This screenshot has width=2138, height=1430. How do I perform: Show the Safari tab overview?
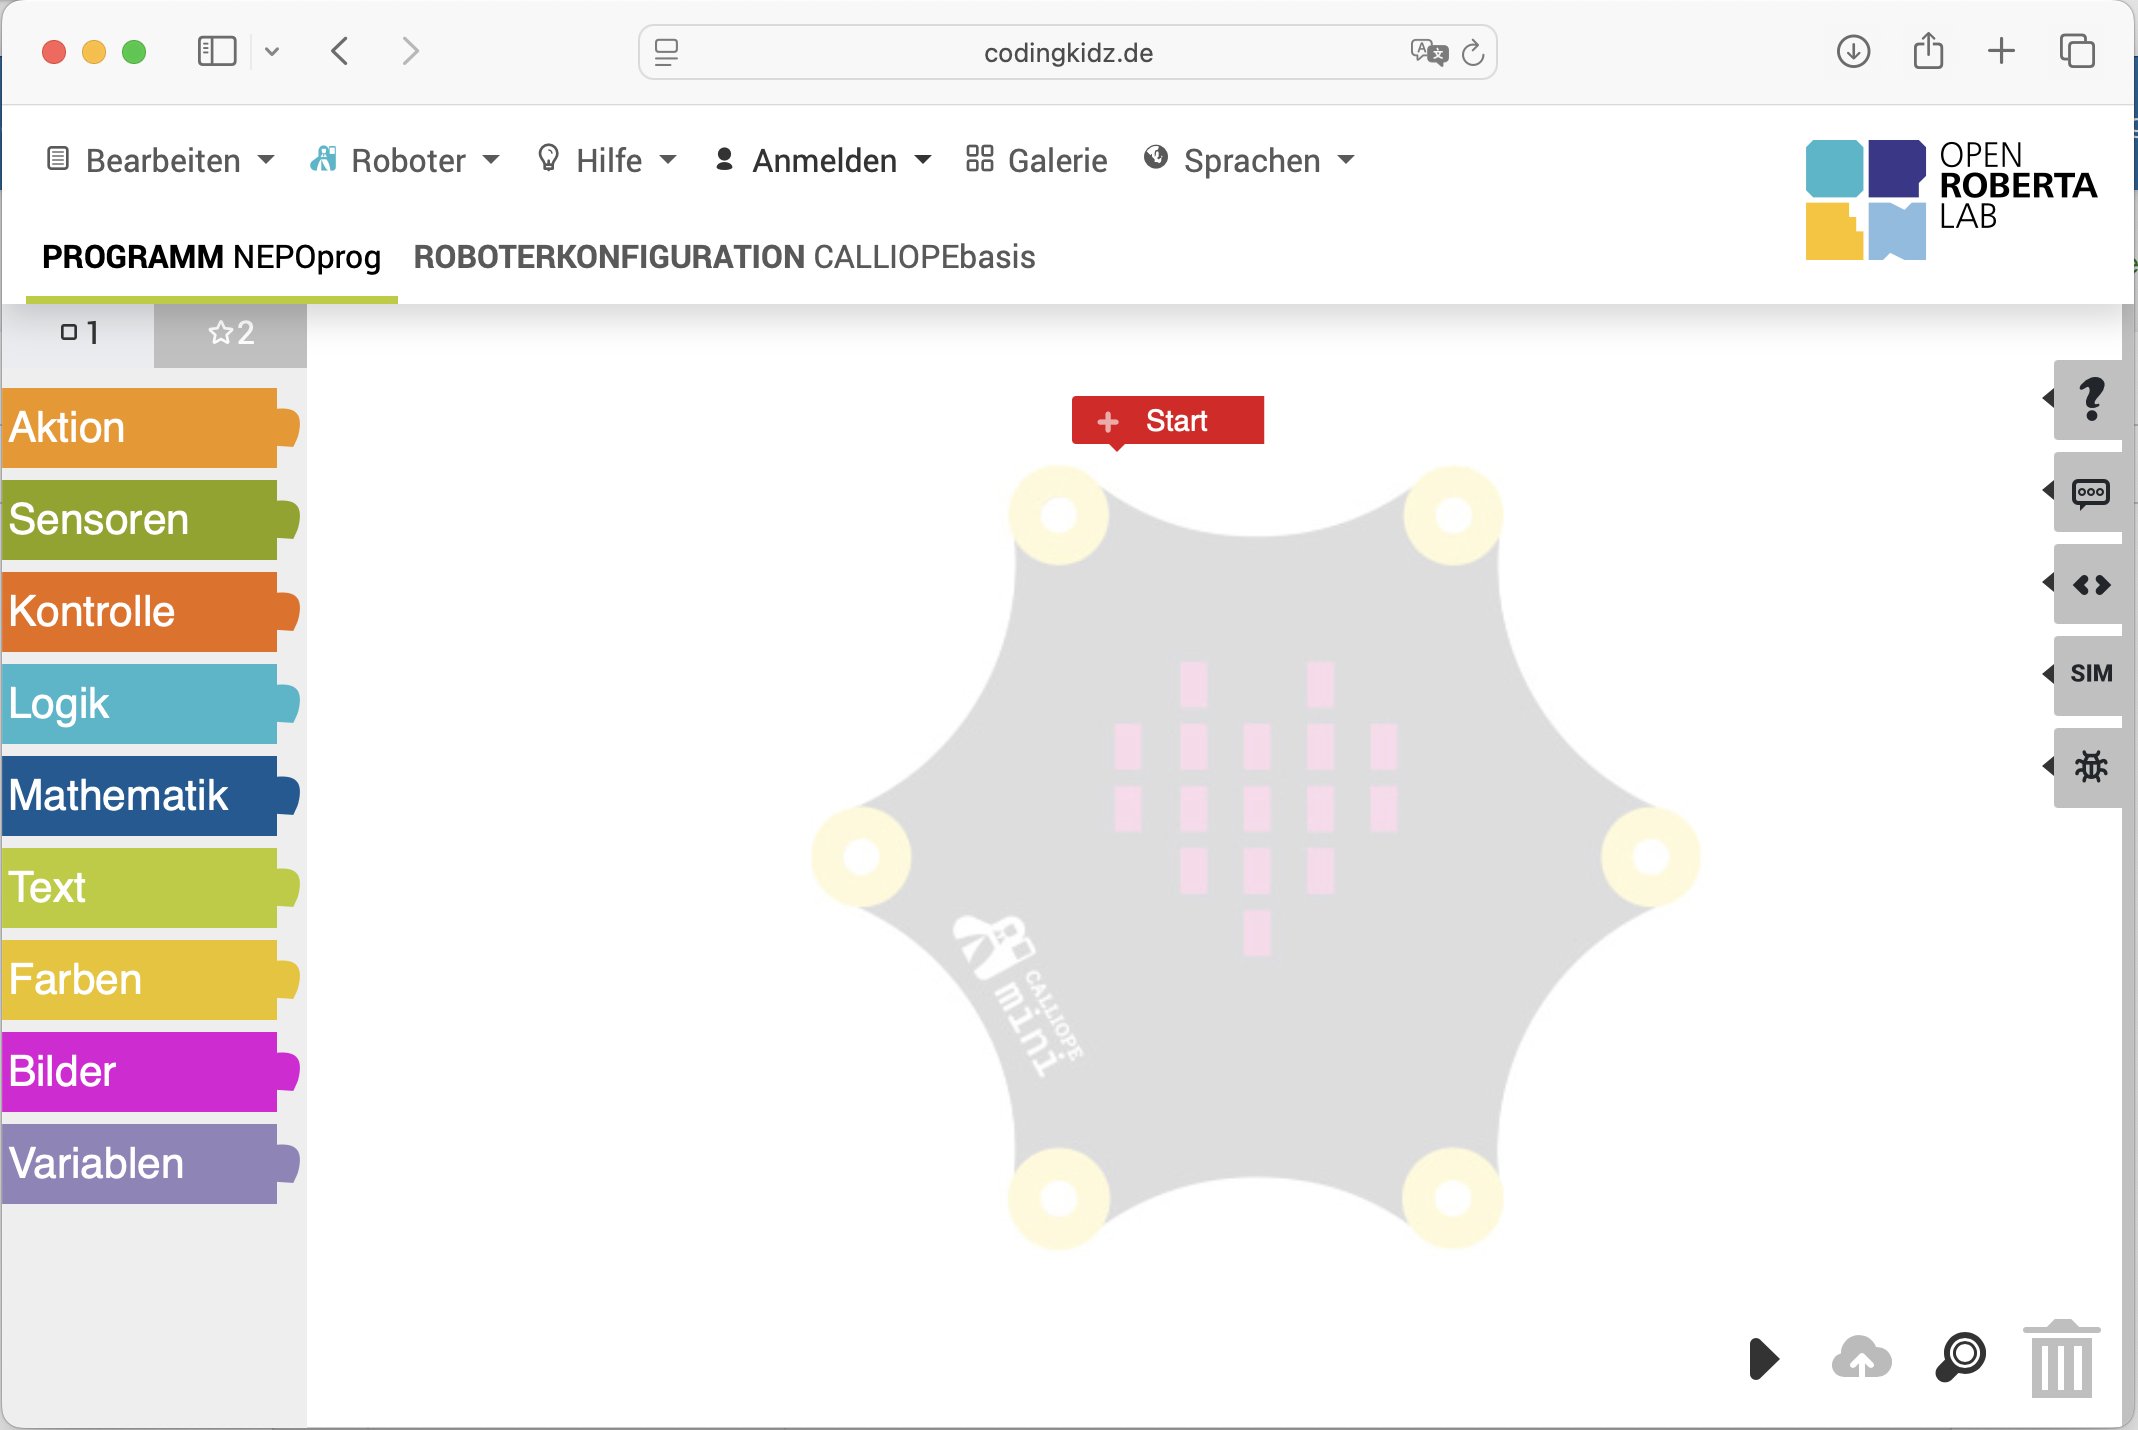(2077, 51)
